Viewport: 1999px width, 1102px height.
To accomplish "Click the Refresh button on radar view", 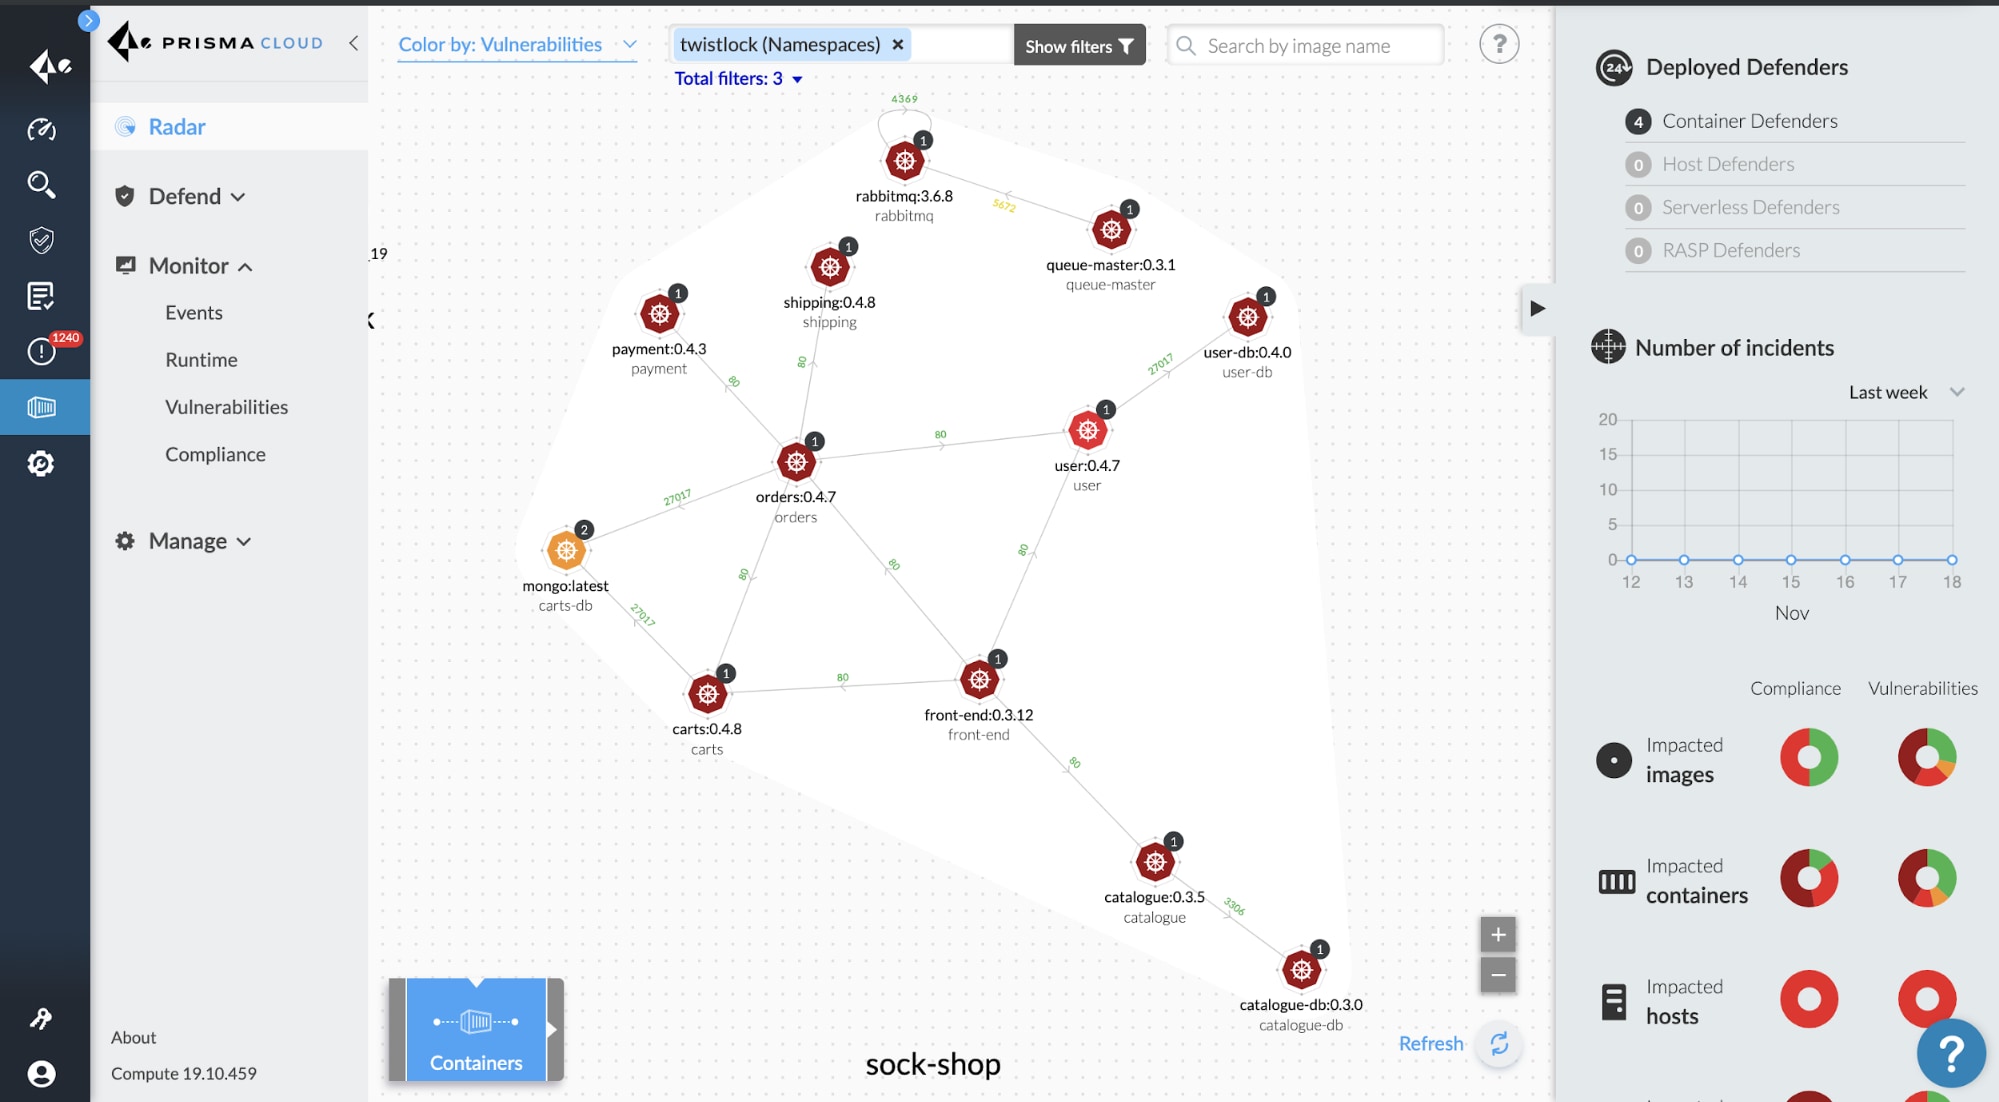I will coord(1496,1044).
